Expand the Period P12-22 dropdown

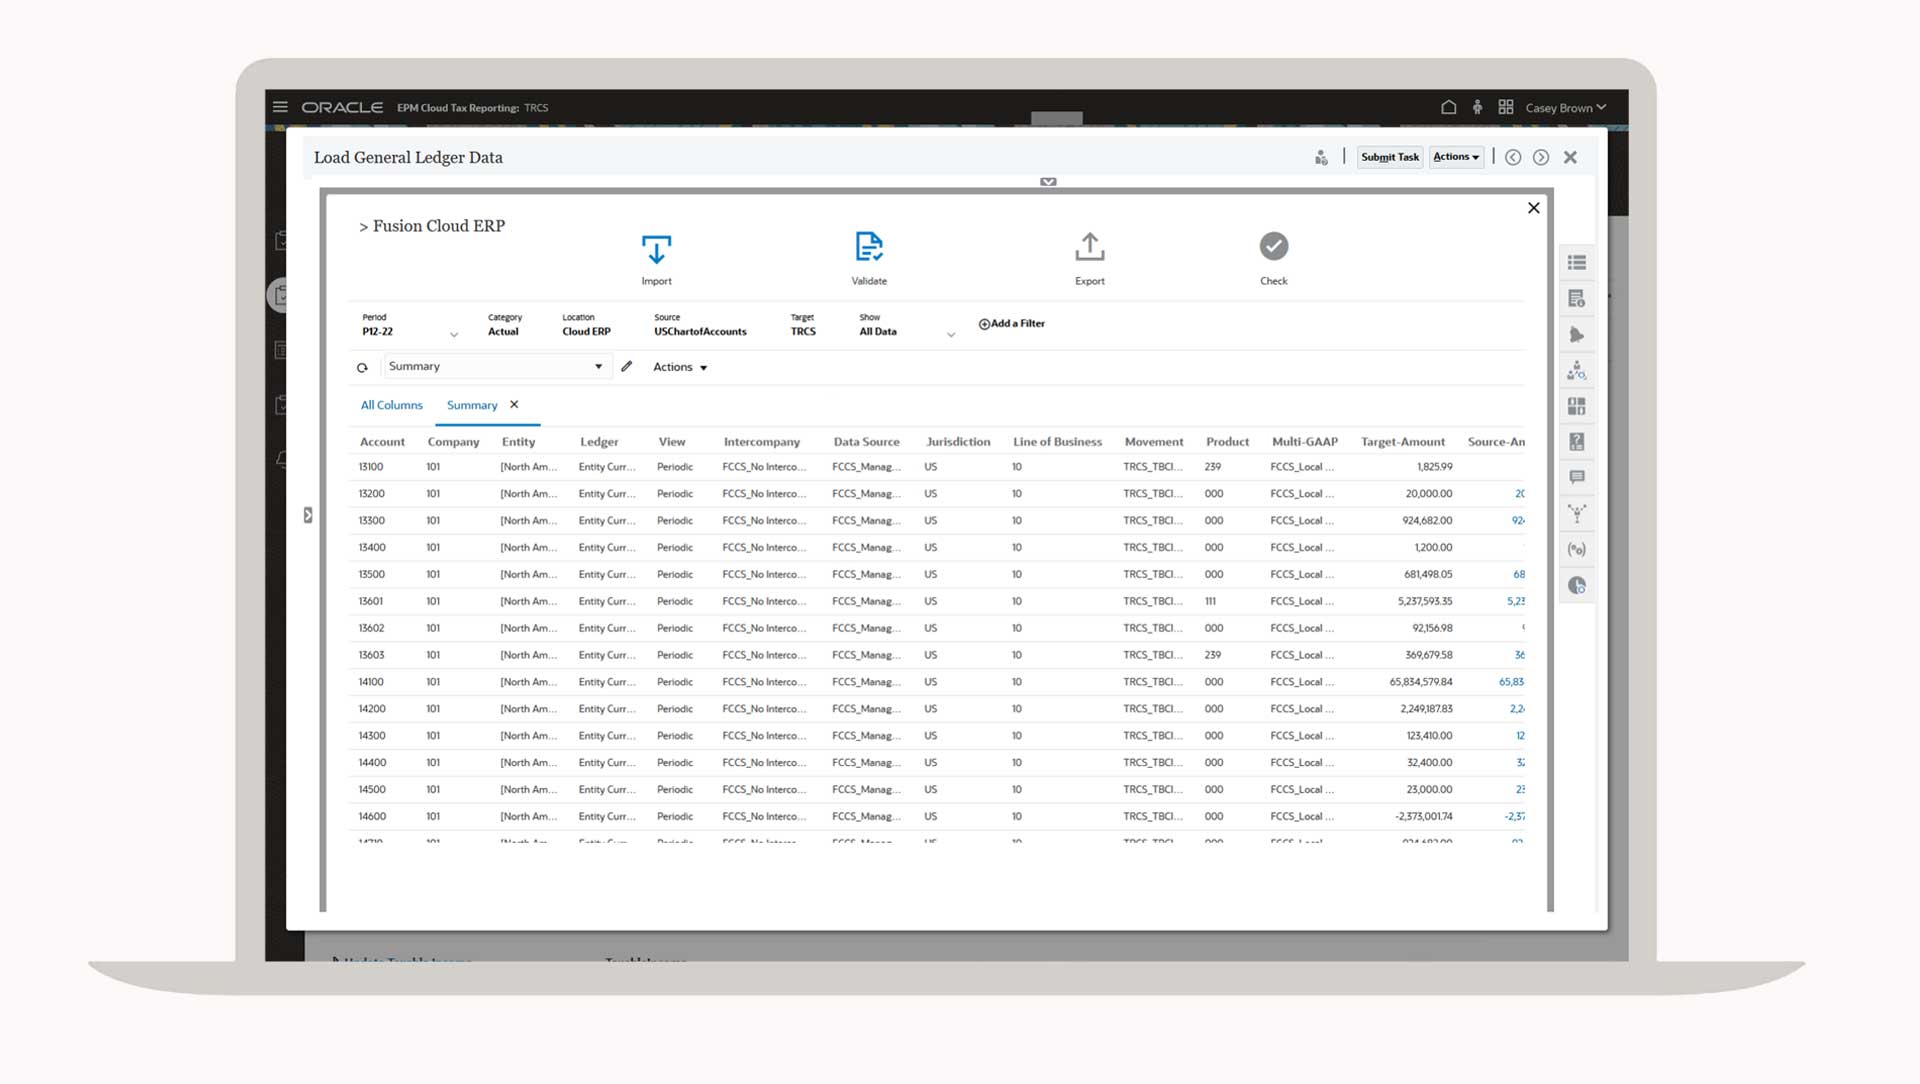tap(453, 334)
